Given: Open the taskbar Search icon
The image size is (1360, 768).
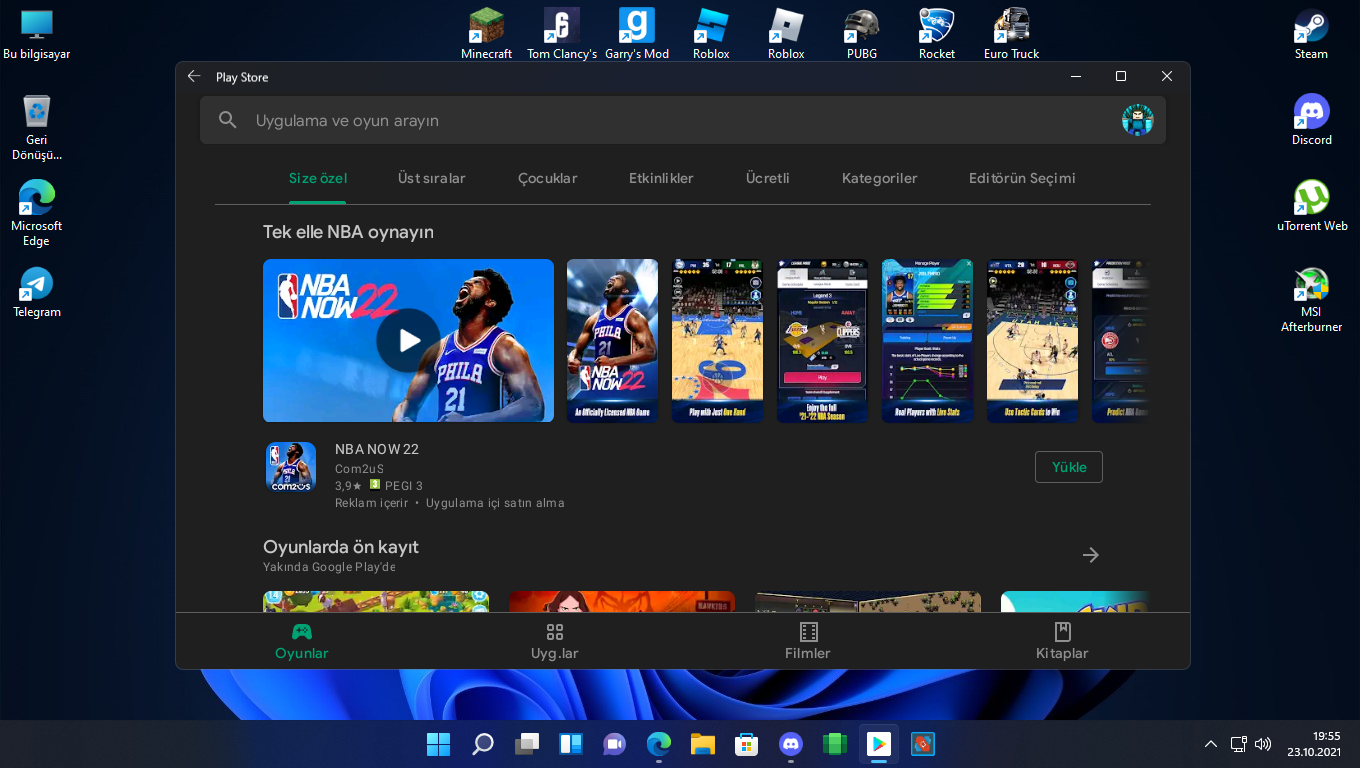Looking at the screenshot, I should 482,744.
